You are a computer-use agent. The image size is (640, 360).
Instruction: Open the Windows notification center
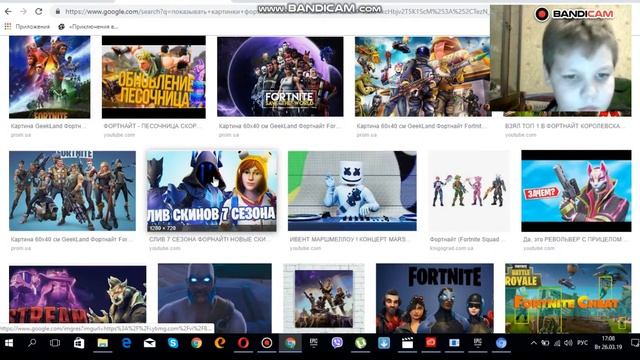(634, 343)
